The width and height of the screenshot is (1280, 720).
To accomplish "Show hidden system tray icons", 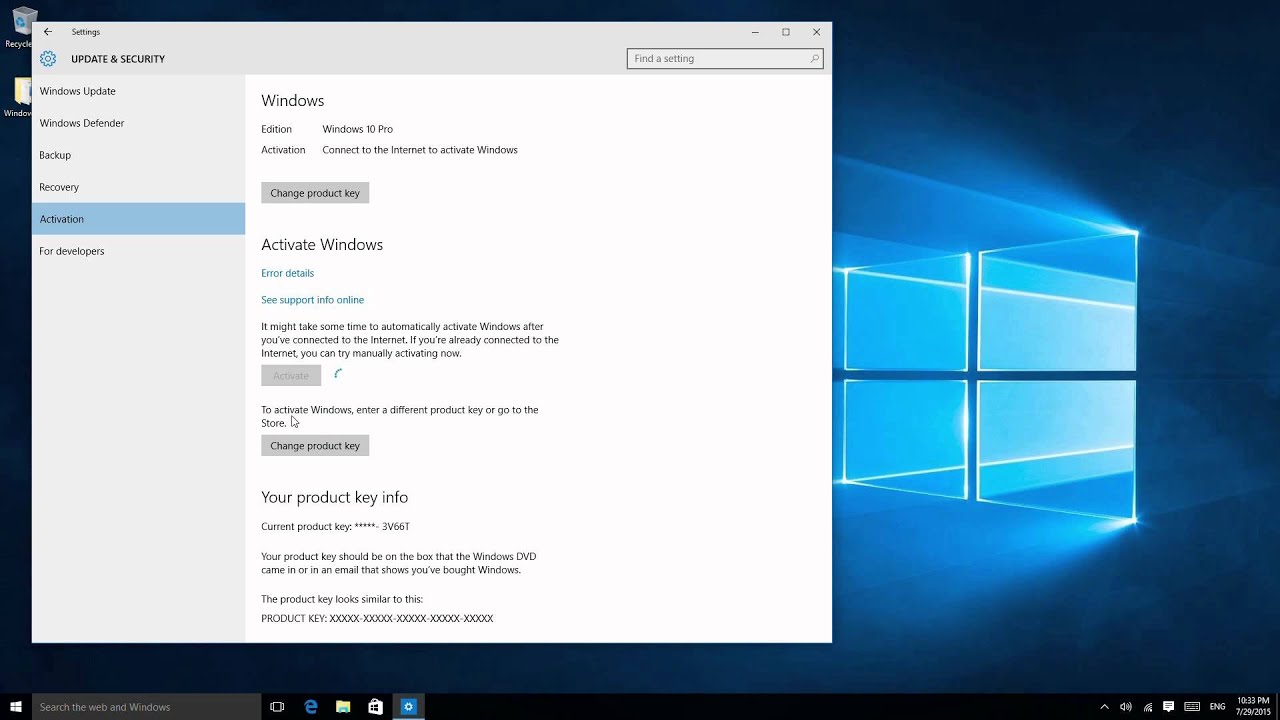I will 1104,707.
